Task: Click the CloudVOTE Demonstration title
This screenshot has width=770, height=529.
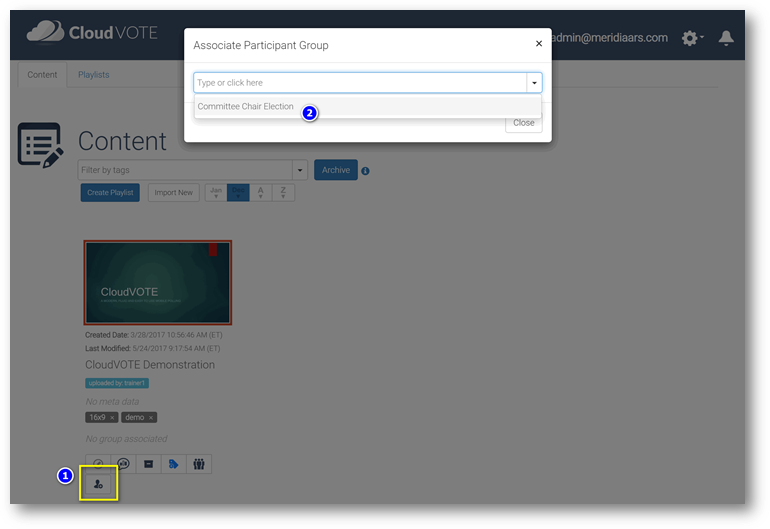Action: [x=150, y=364]
